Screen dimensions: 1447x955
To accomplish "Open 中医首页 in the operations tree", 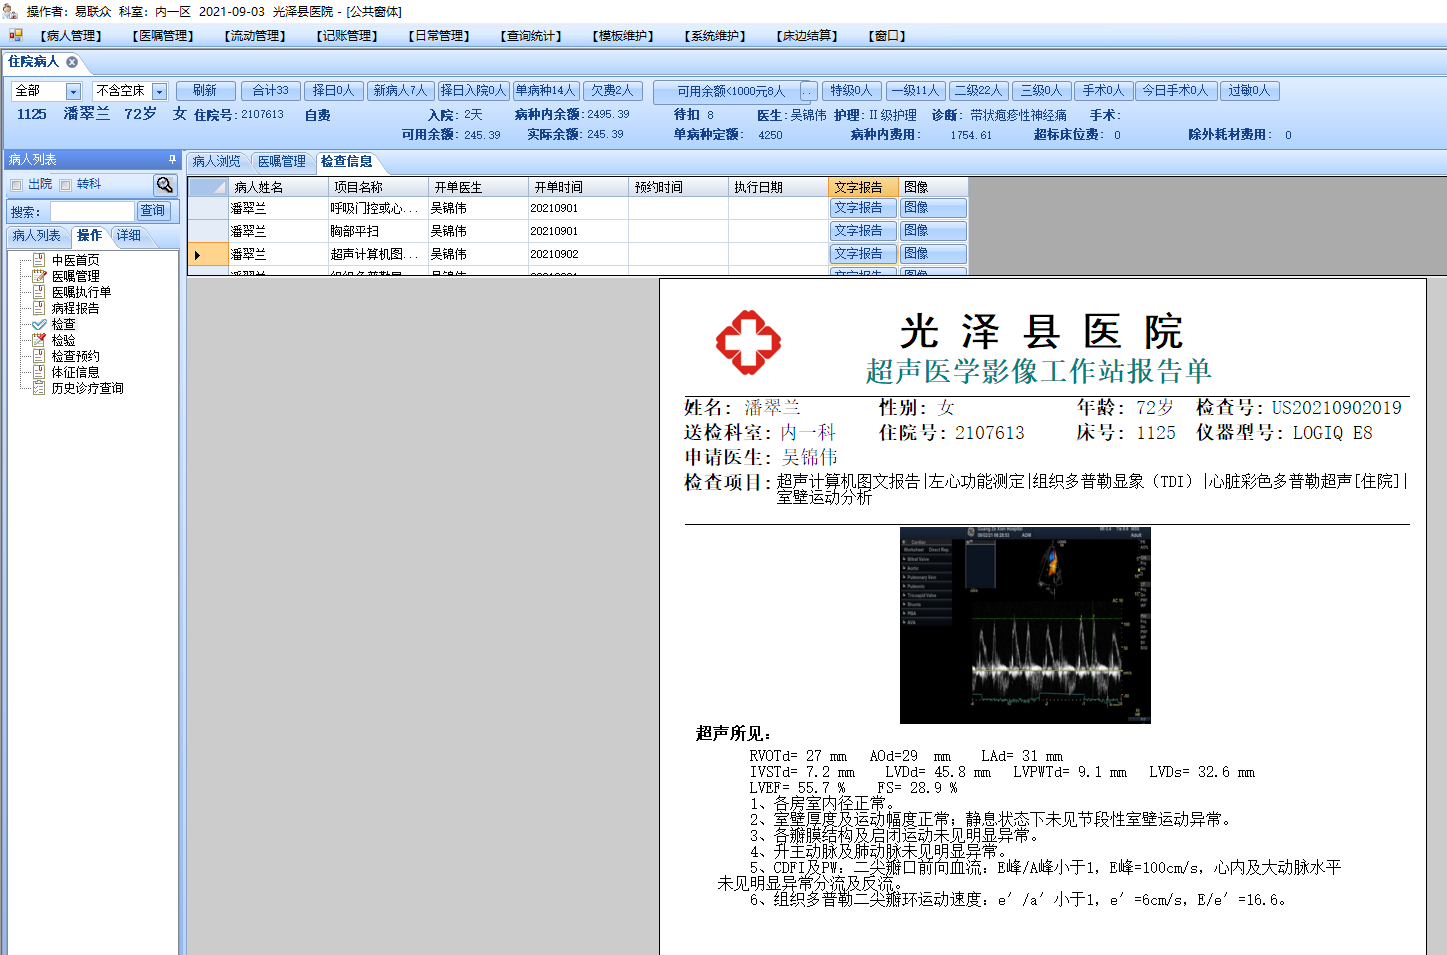I will click(75, 260).
